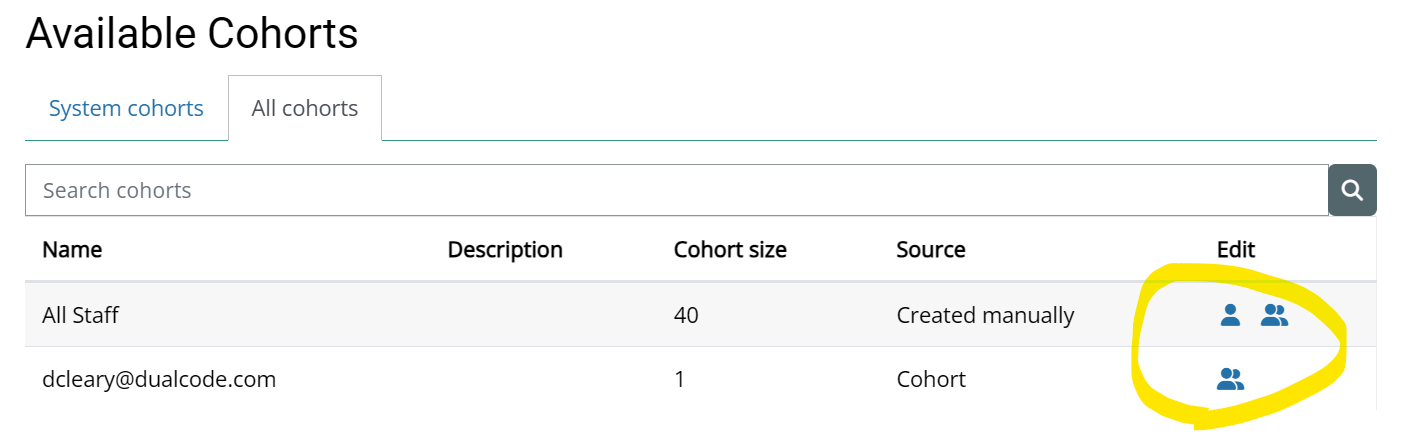1411x442 pixels.
Task: Select the All cohorts tab
Action: click(304, 108)
